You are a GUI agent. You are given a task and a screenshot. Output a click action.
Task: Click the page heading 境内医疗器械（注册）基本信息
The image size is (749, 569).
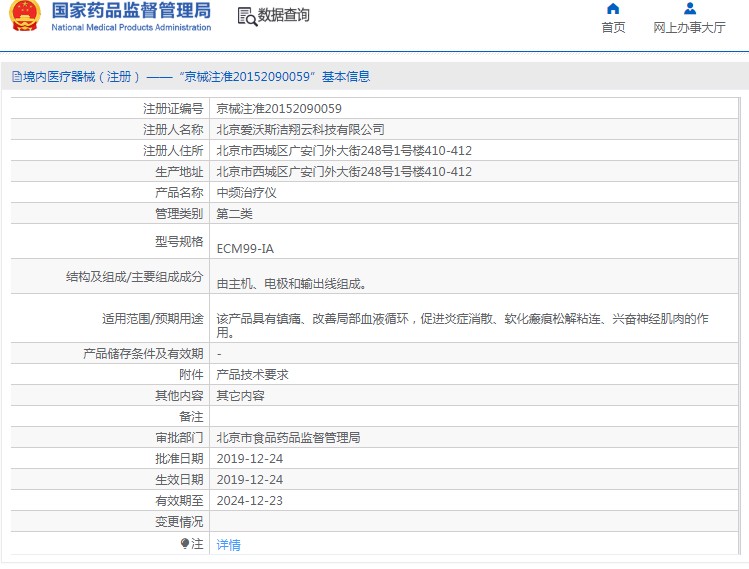196,76
